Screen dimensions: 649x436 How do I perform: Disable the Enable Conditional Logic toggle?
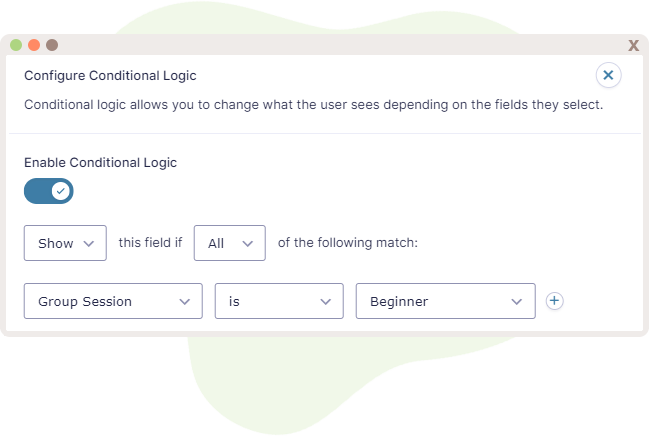[x=48, y=191]
